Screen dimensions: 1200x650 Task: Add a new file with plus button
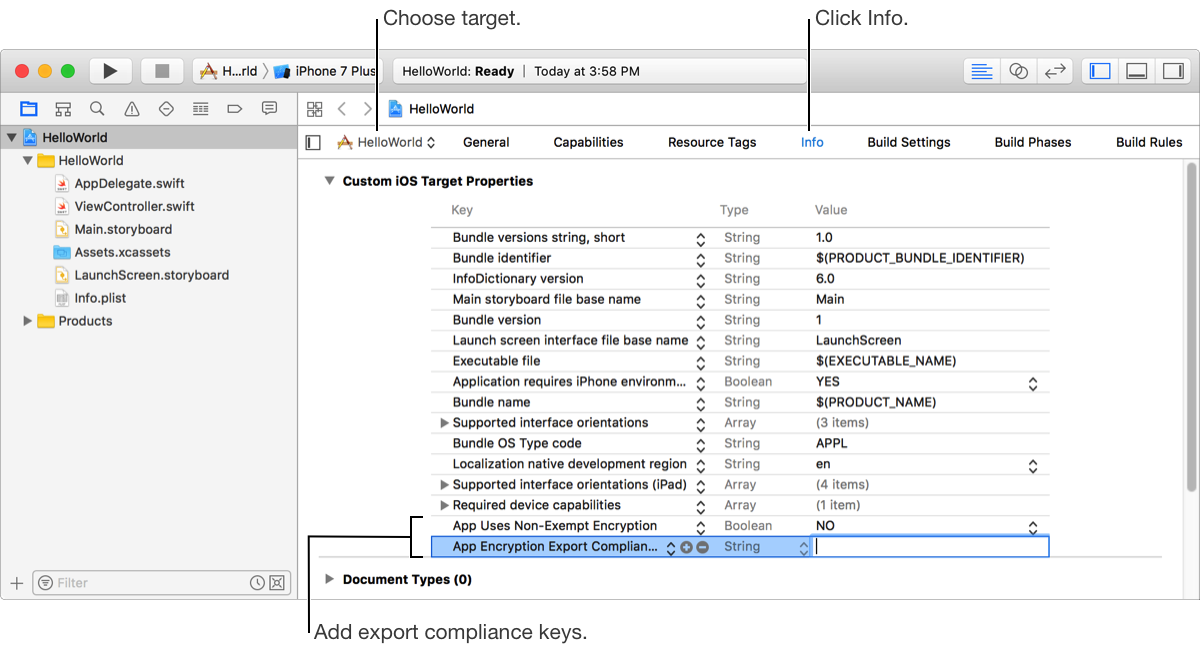click(x=16, y=583)
